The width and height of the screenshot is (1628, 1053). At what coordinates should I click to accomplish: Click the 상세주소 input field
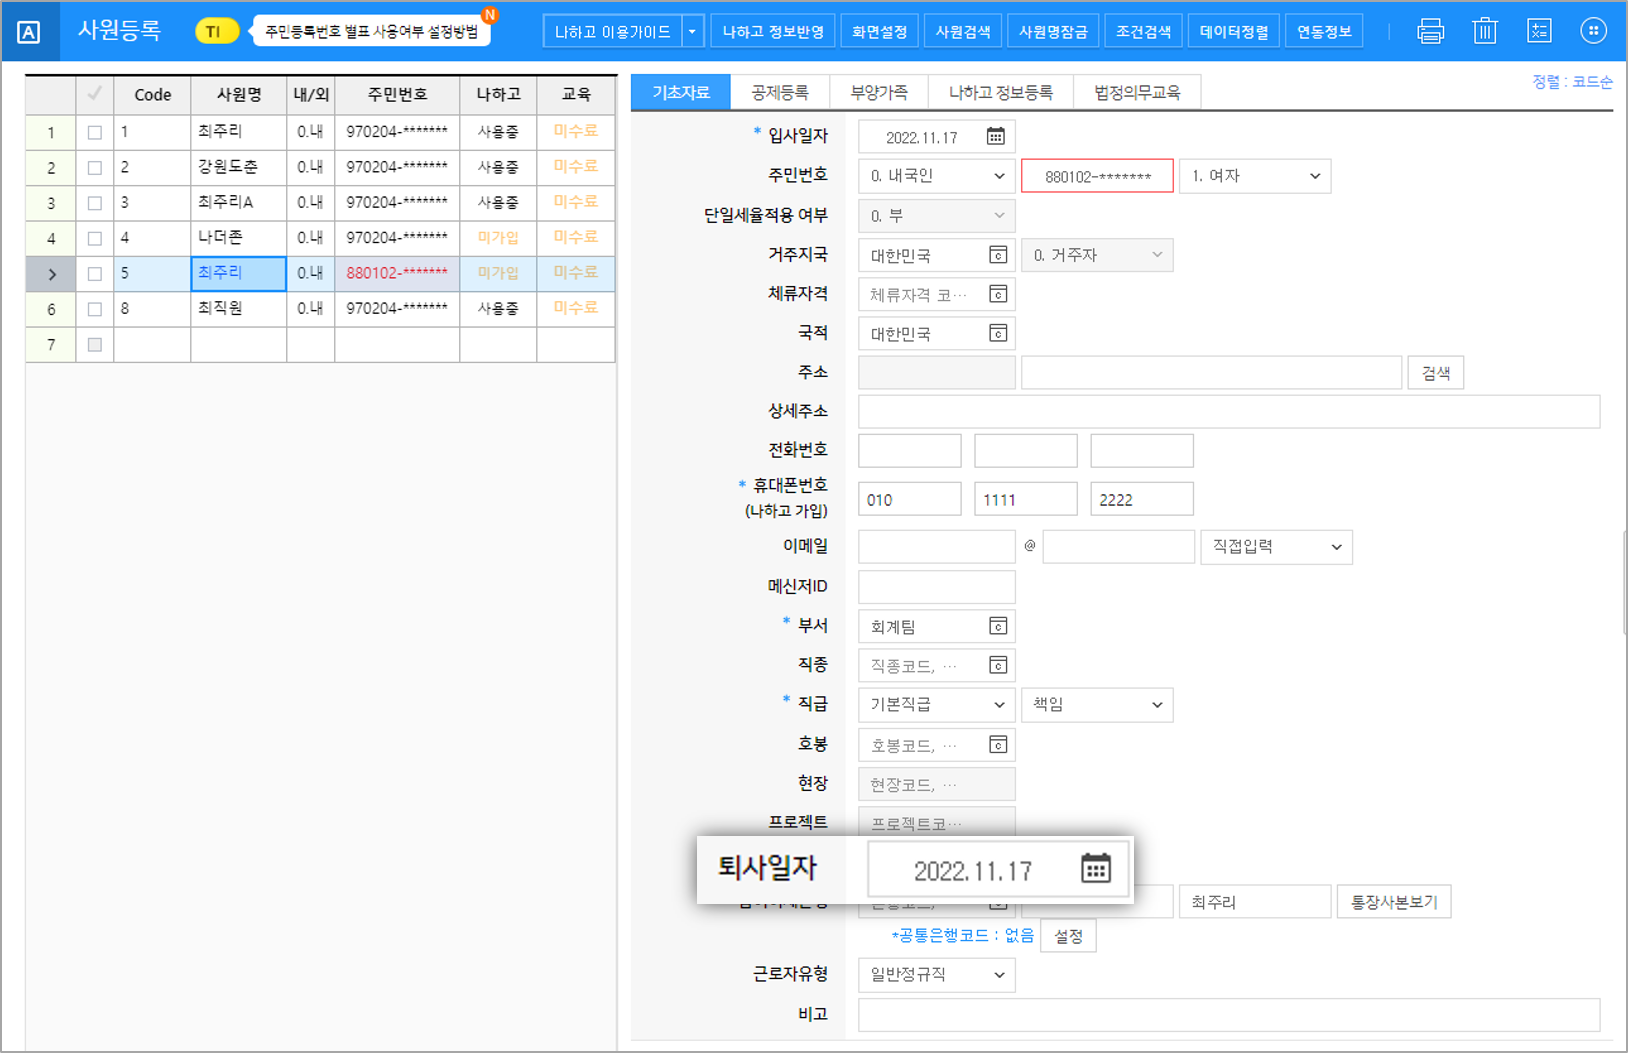tap(1229, 412)
